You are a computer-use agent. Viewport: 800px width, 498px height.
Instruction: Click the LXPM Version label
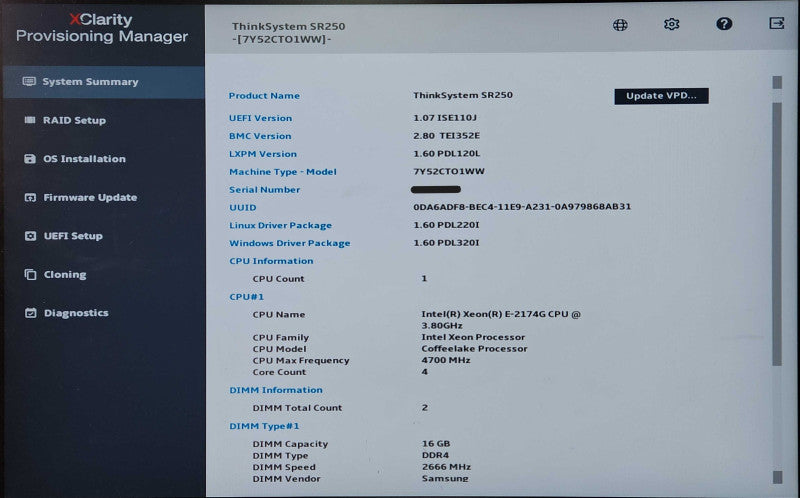tap(263, 154)
